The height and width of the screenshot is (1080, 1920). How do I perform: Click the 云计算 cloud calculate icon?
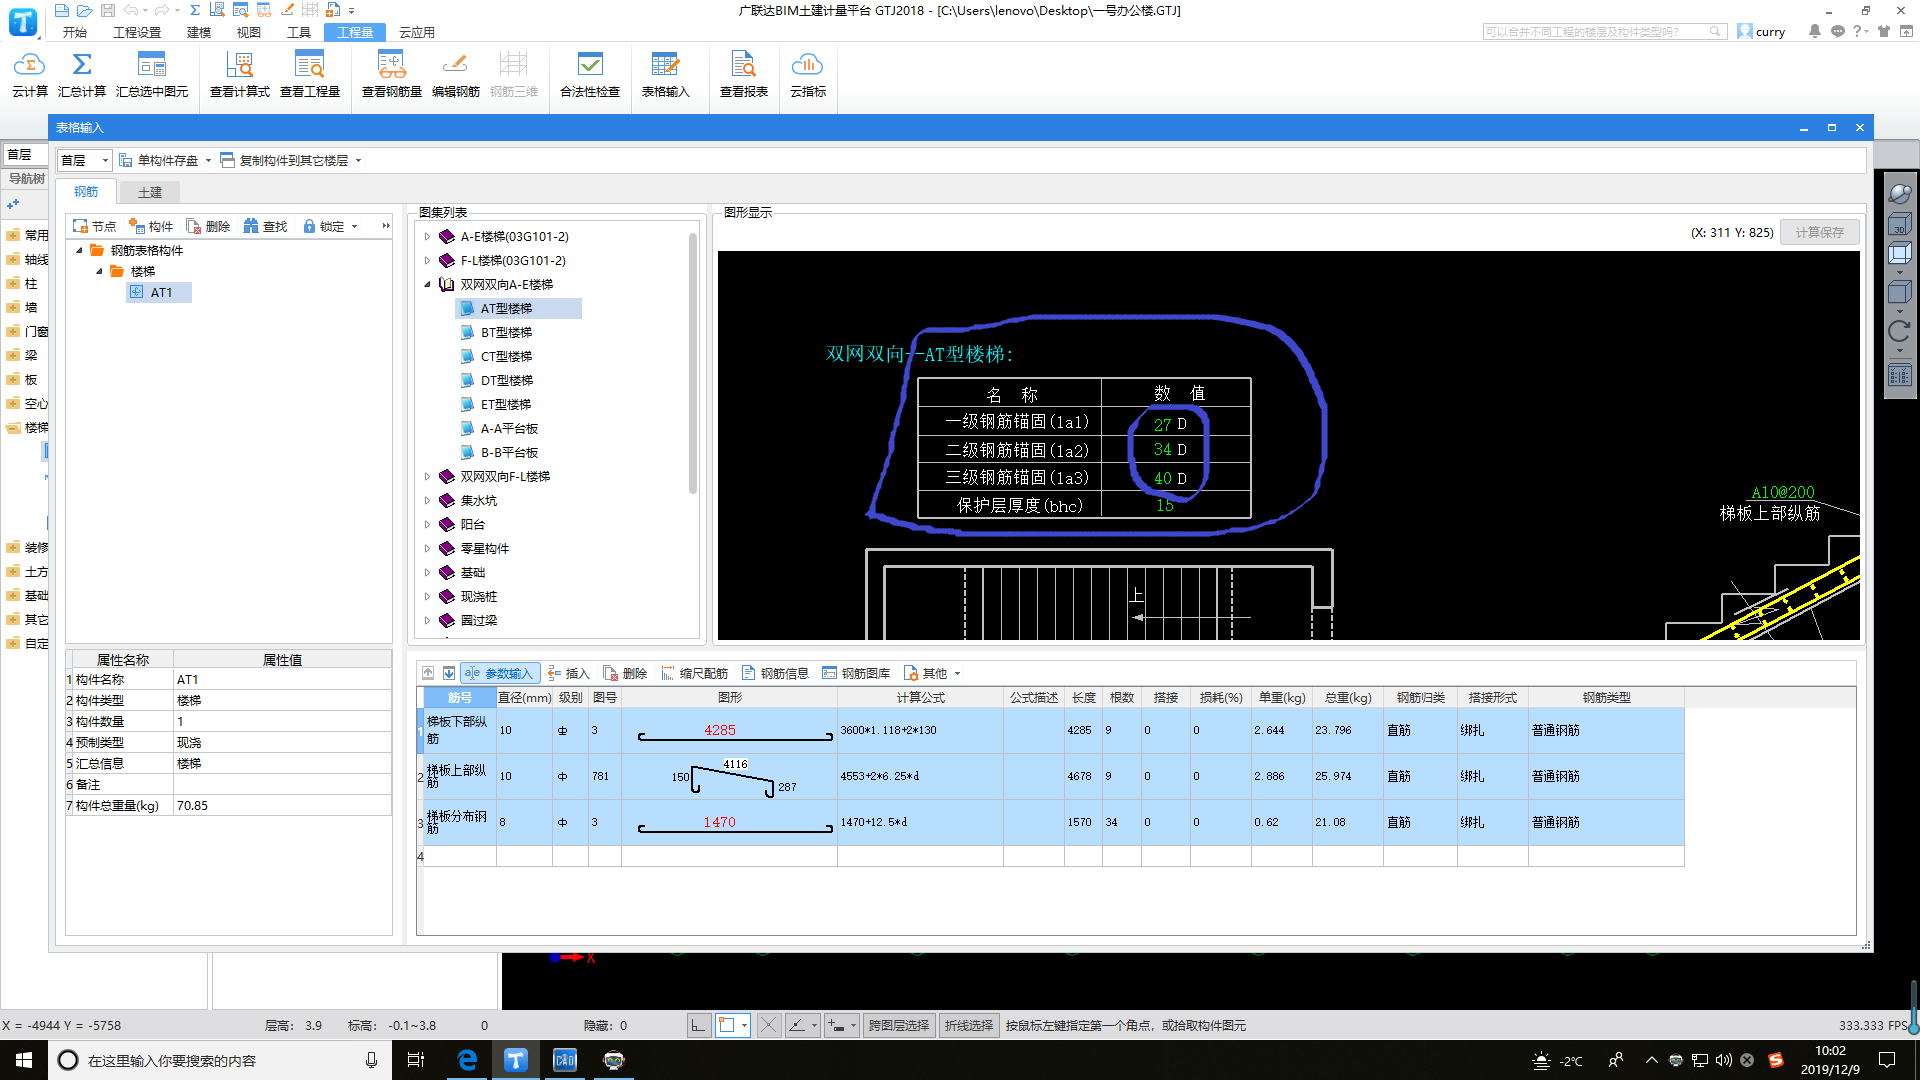(29, 75)
